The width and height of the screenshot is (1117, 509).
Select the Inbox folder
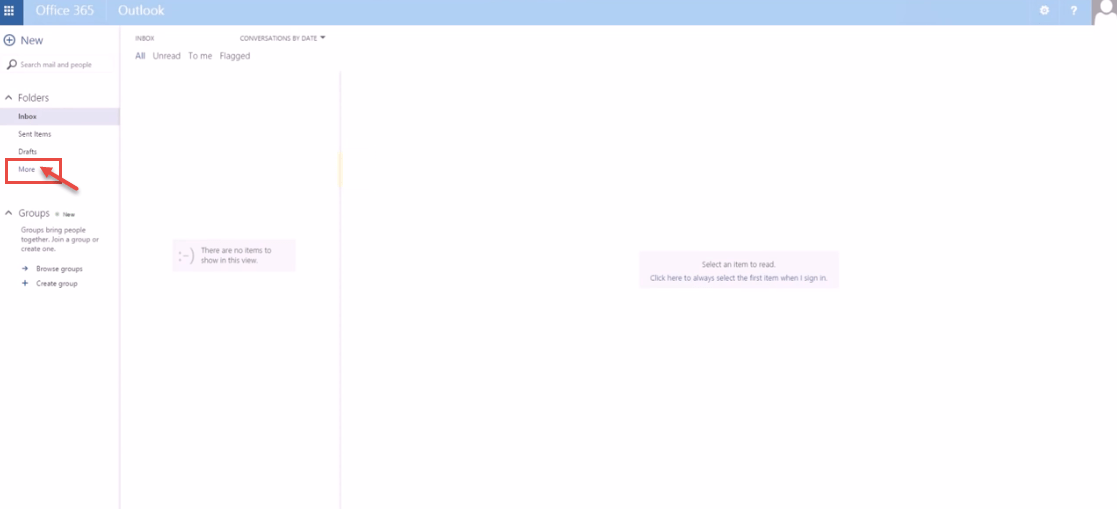click(60, 116)
